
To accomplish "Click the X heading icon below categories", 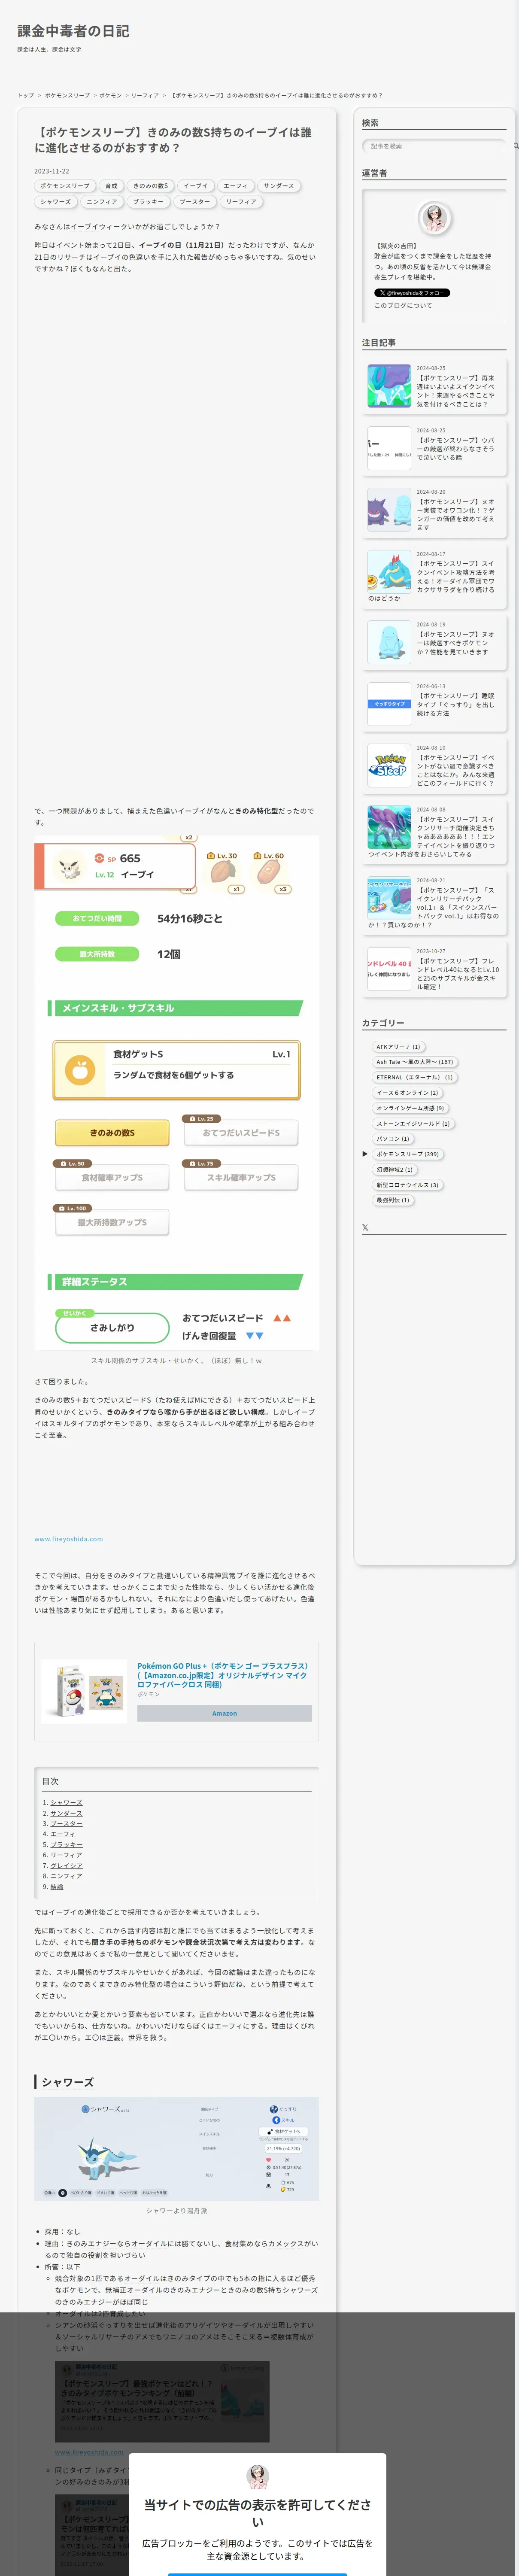I will point(365,1227).
